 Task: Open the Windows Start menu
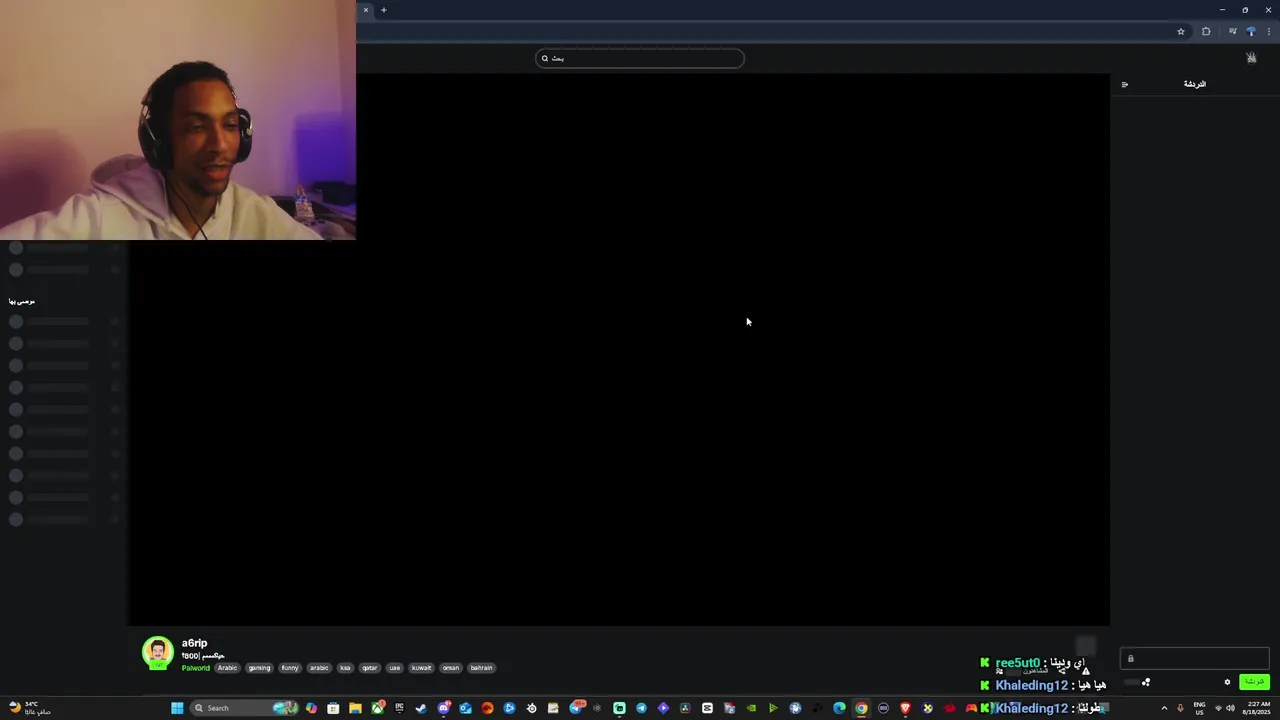pos(177,708)
